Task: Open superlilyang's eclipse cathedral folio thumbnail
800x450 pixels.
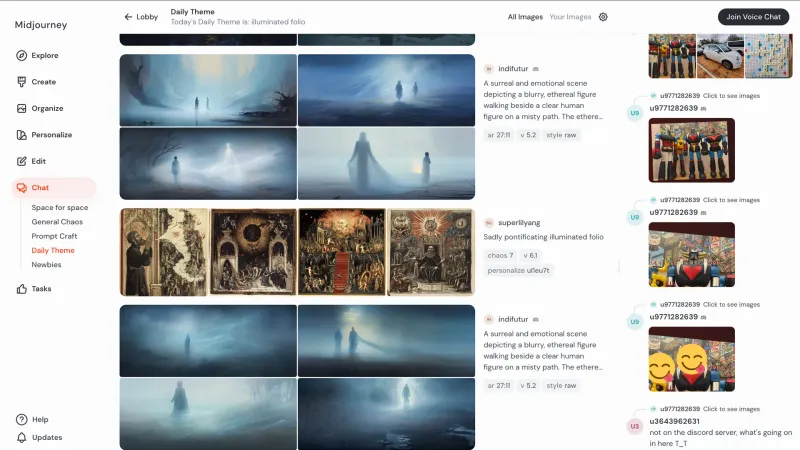Action: pyautogui.click(x=253, y=252)
